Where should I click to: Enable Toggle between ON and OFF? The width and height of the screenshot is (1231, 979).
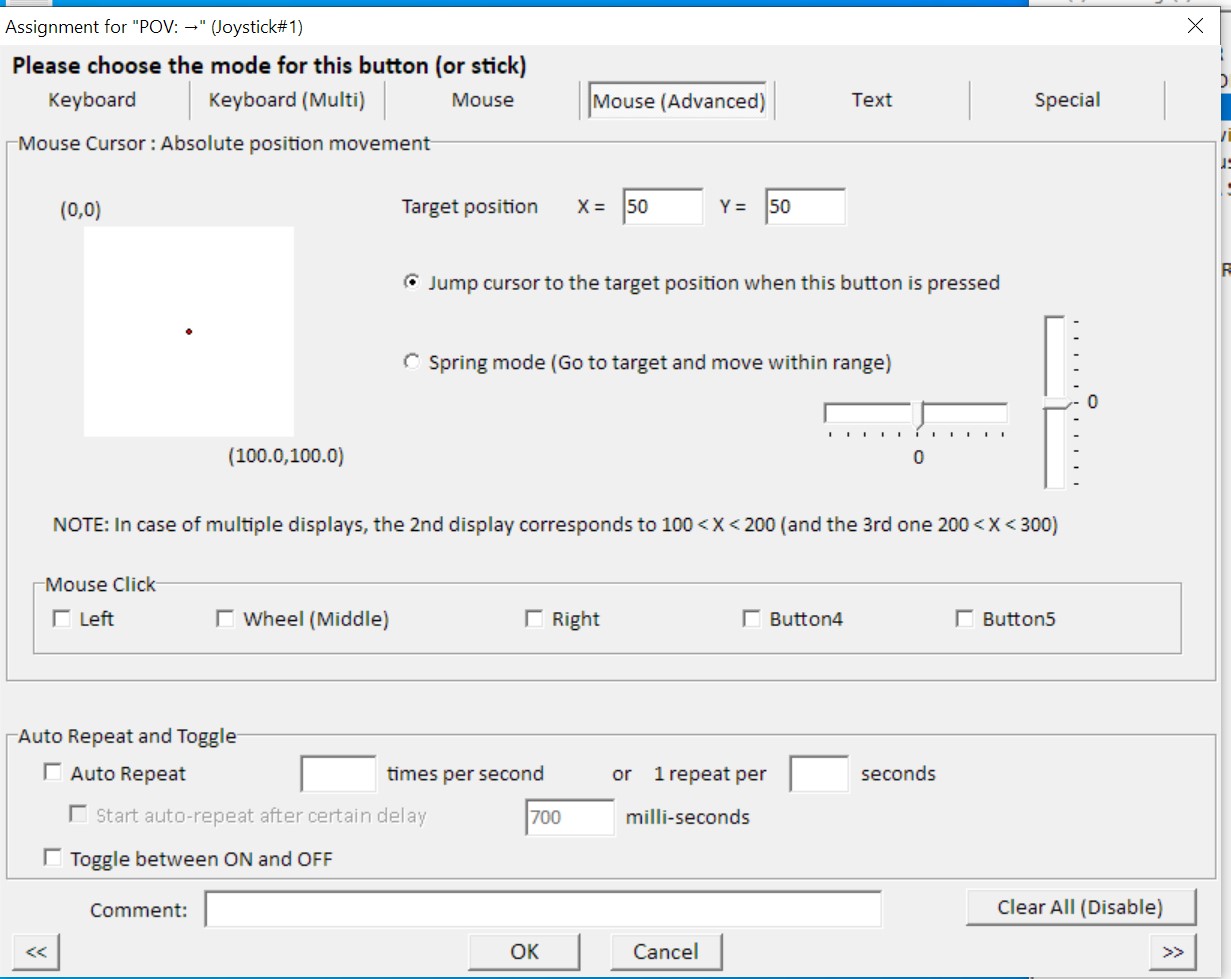(52, 858)
